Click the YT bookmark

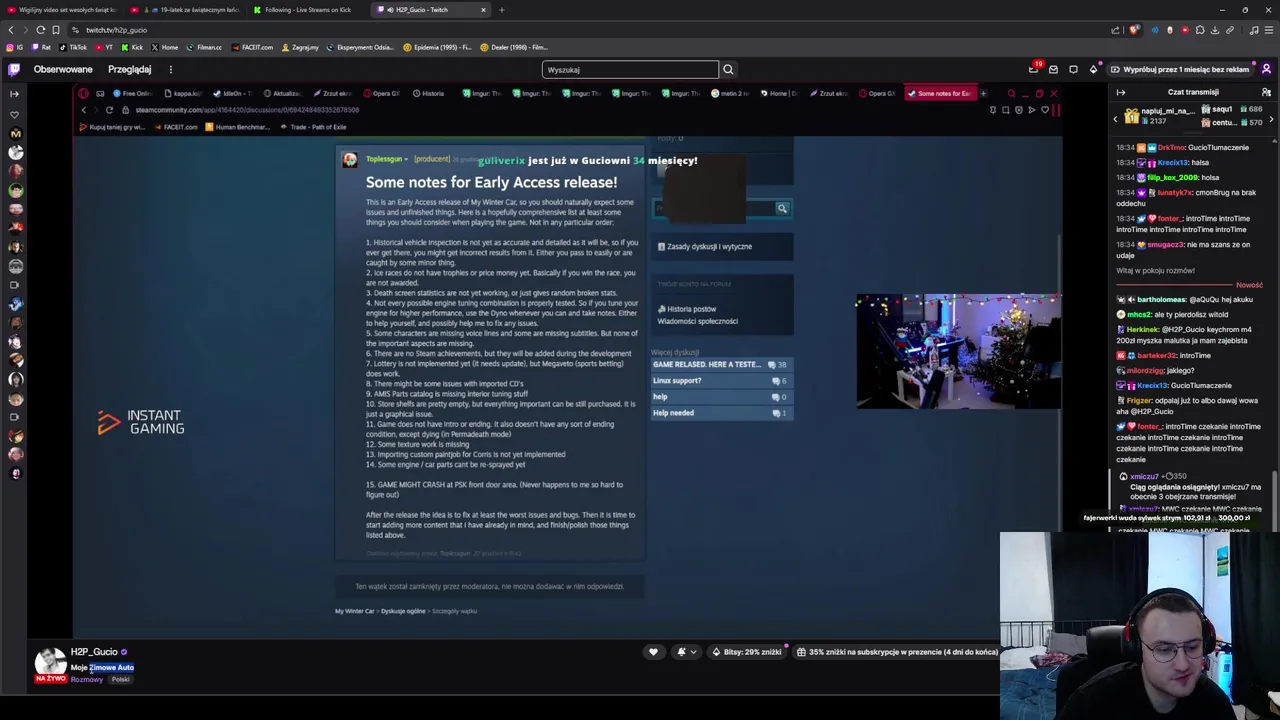tap(105, 47)
